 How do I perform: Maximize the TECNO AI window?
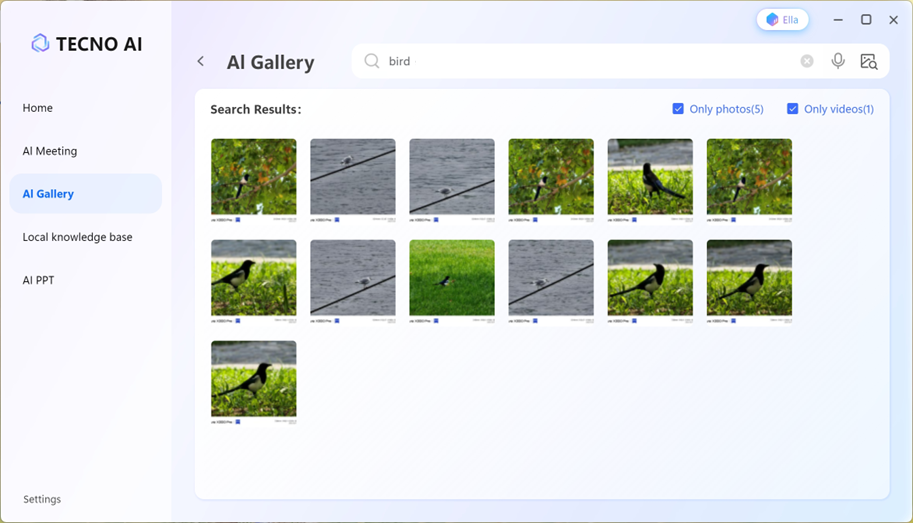pos(866,20)
